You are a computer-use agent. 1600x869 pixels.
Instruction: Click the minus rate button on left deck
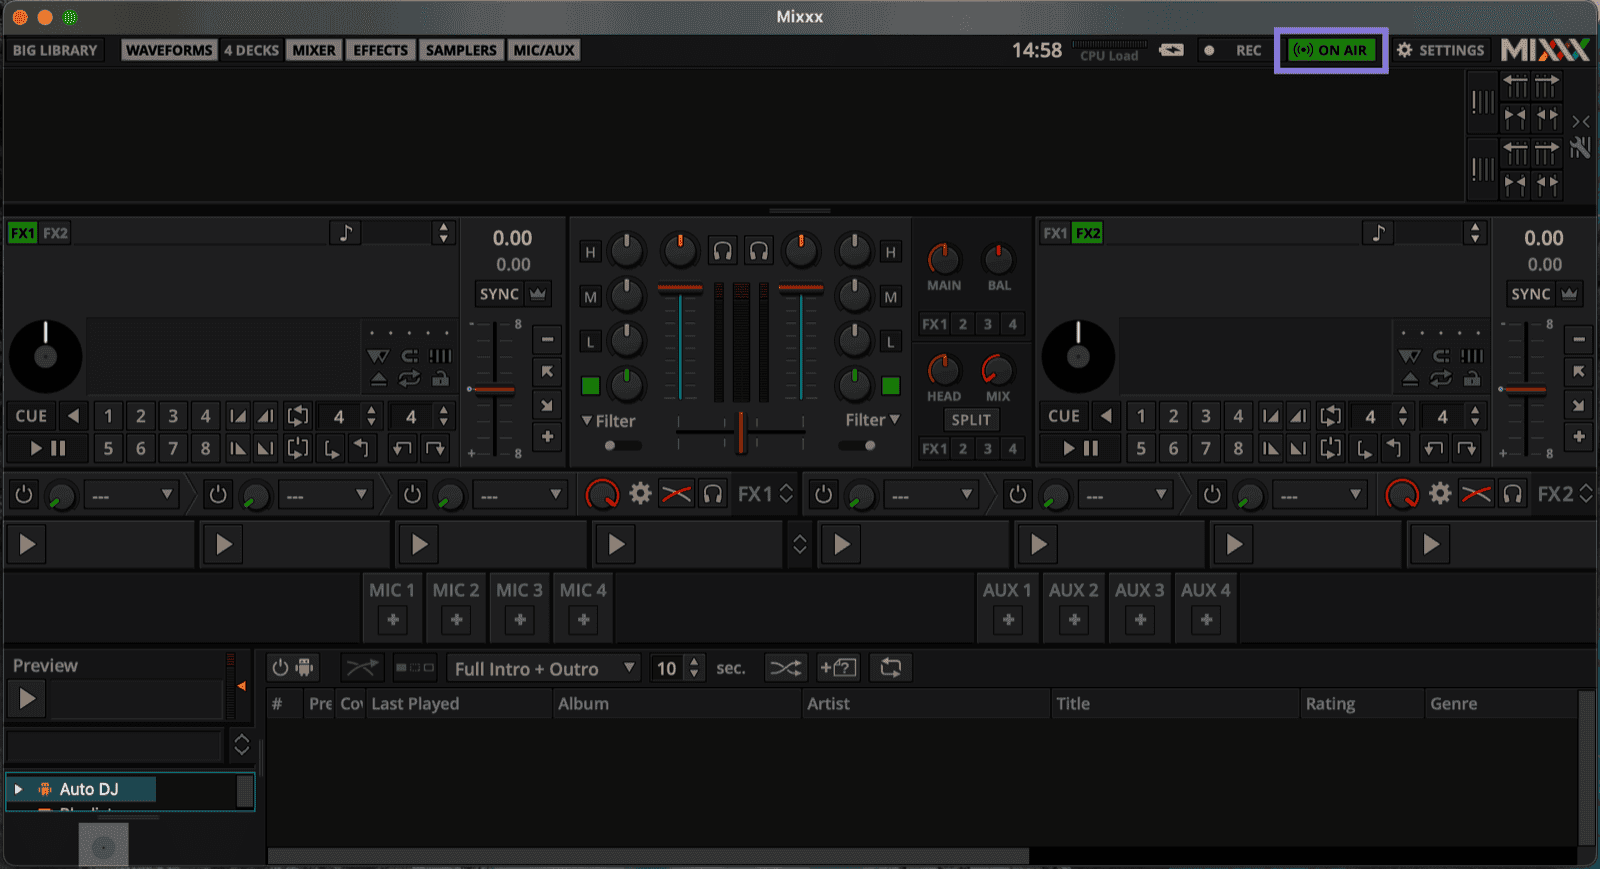click(547, 340)
